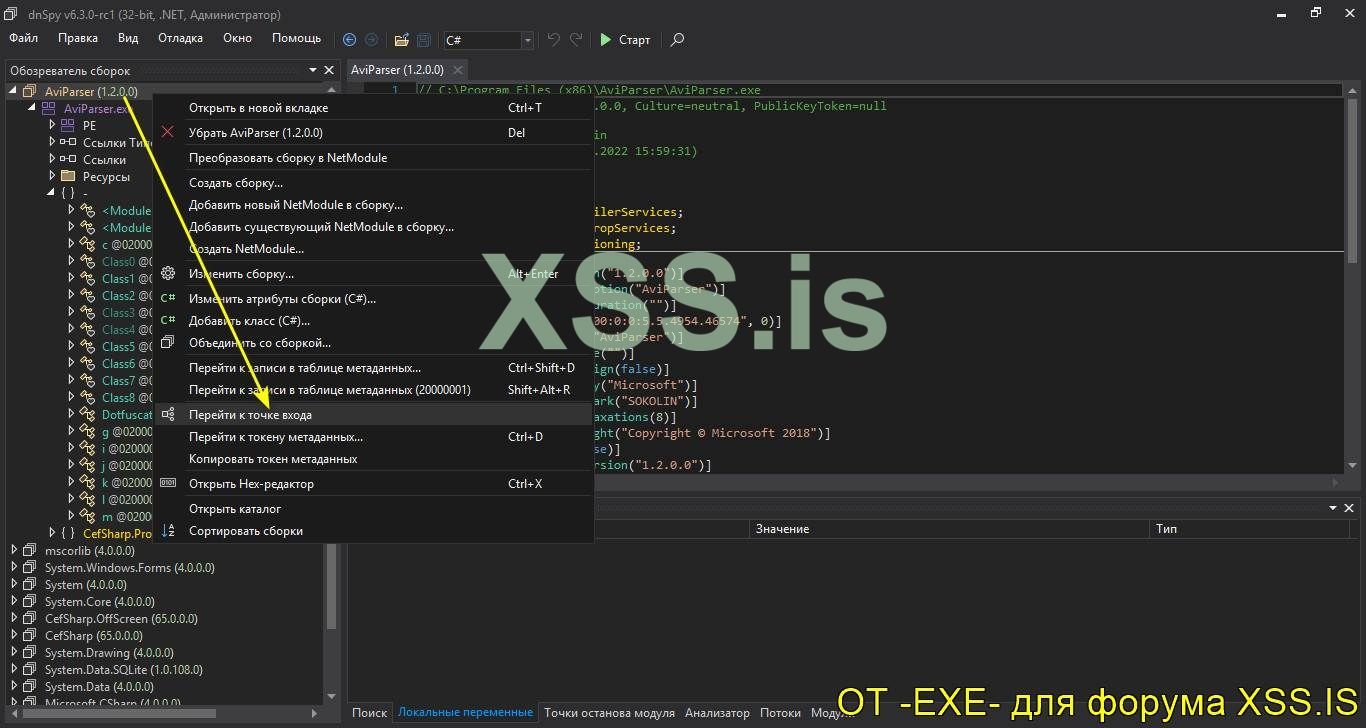Click the icon beside Перейти к точке входа

[x=168, y=414]
